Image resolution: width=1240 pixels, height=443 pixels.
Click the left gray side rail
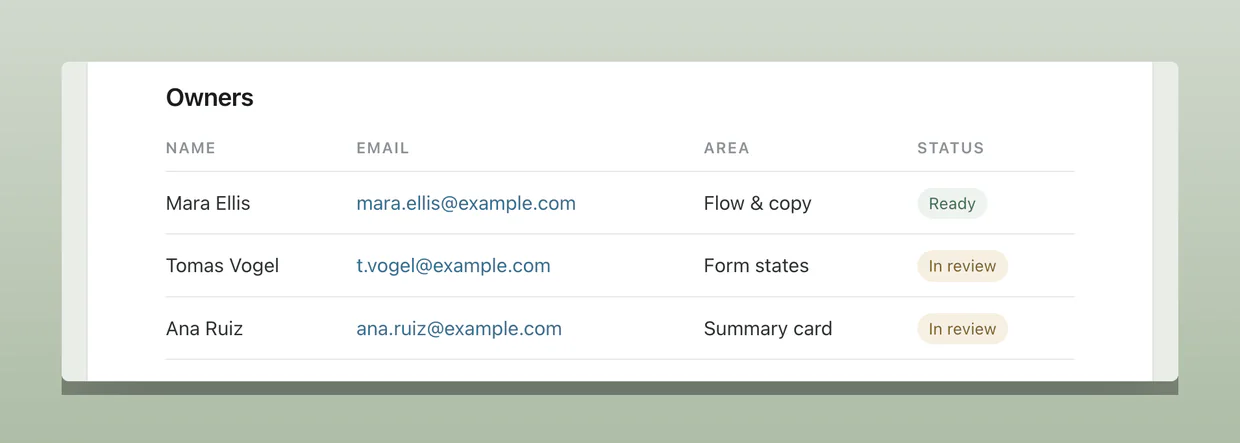click(x=75, y=221)
